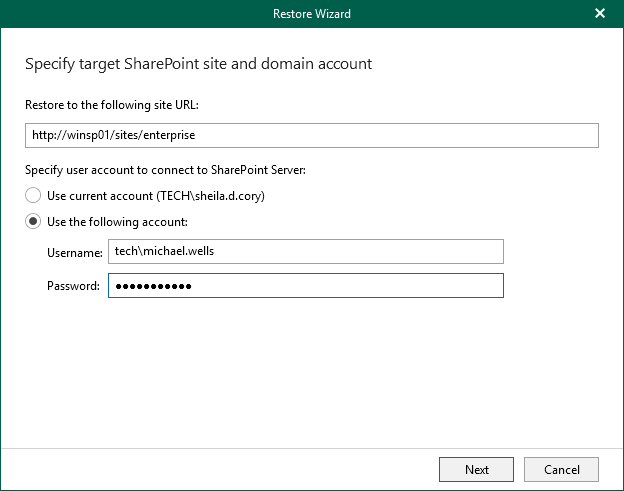Click into the Username text box

pyautogui.click(x=305, y=251)
